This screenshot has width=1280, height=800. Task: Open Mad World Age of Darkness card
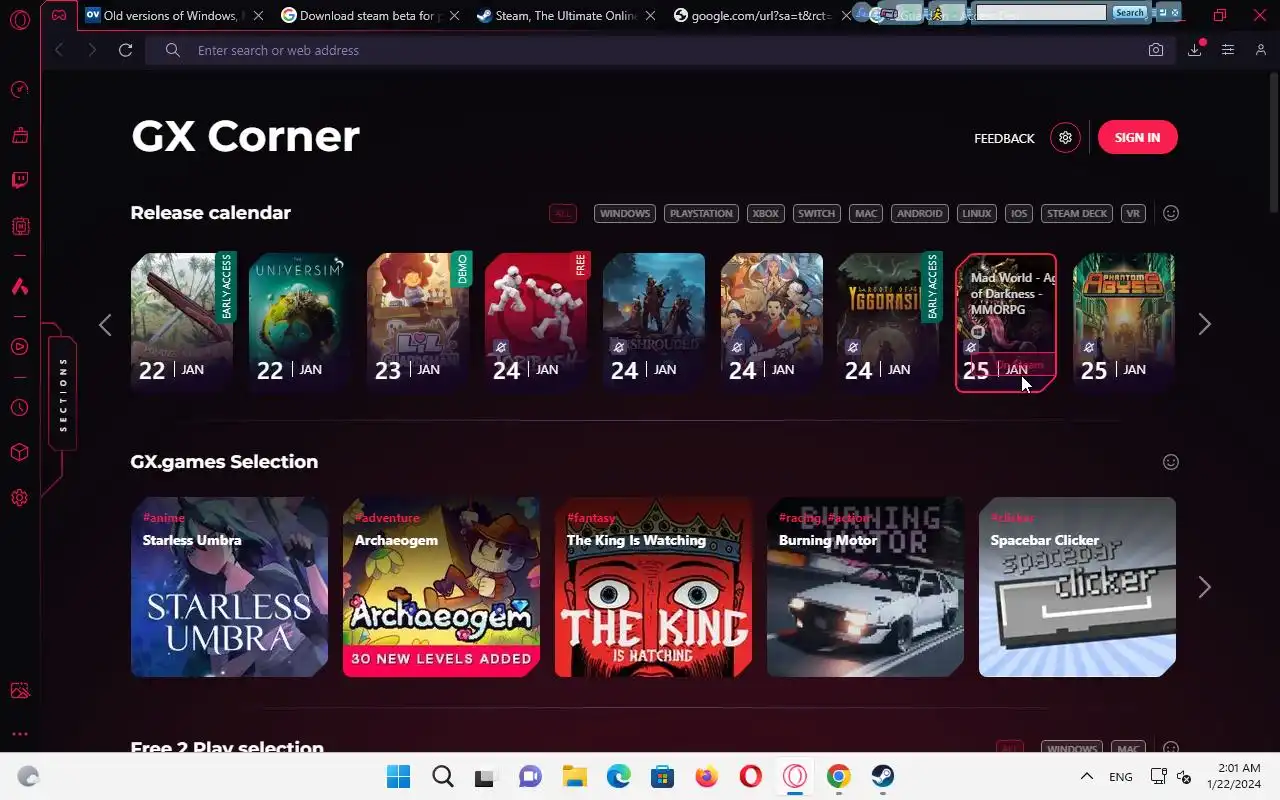click(x=1006, y=322)
